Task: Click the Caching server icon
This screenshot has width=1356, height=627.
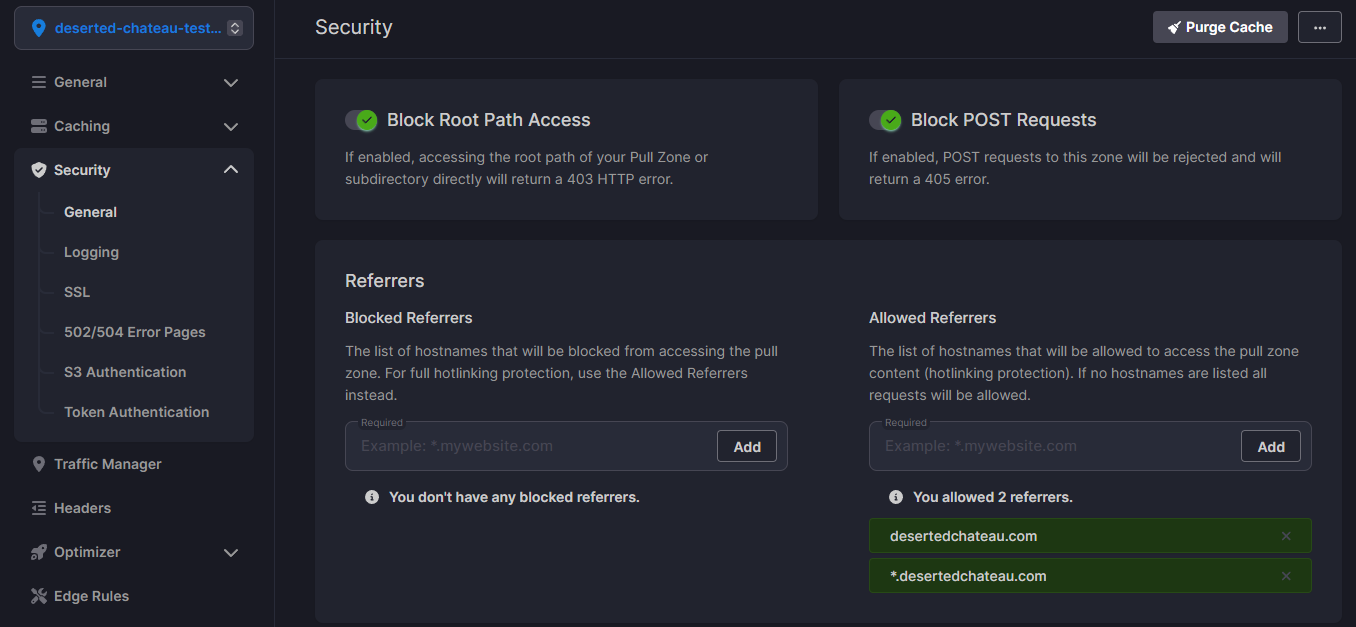Action: point(39,126)
